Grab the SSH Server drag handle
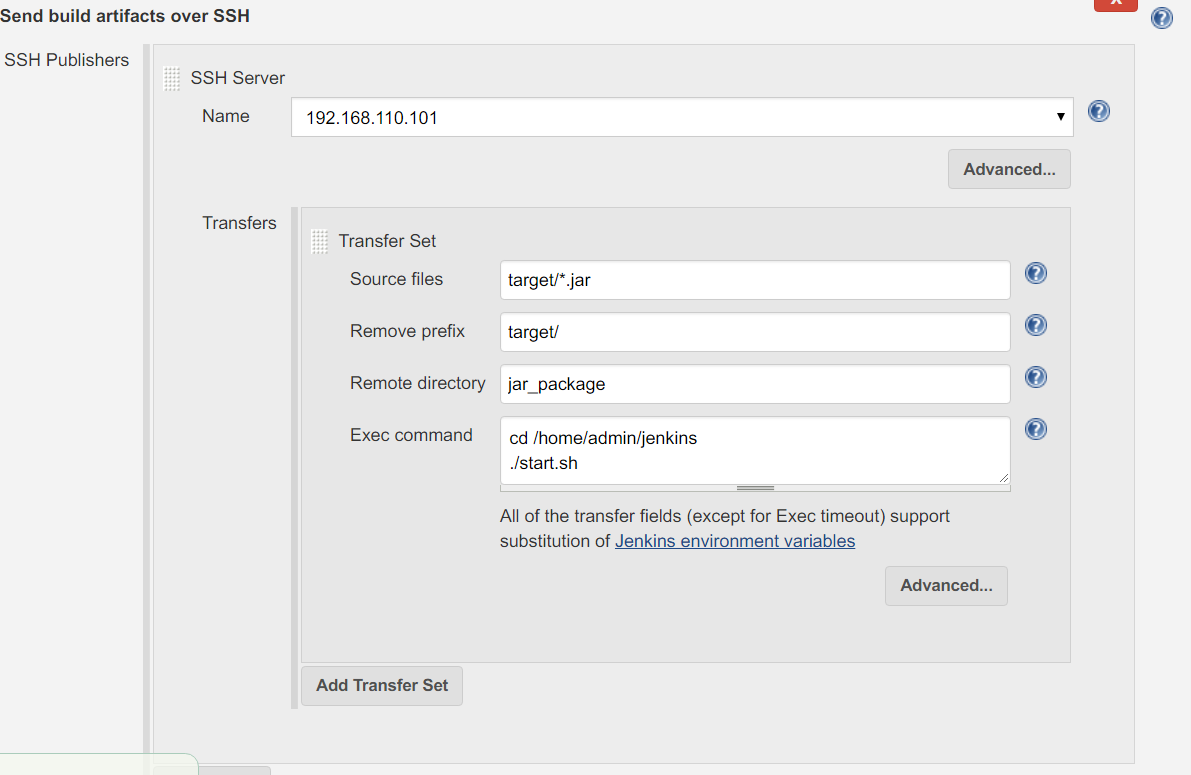Viewport: 1191px width, 775px height. point(172,79)
